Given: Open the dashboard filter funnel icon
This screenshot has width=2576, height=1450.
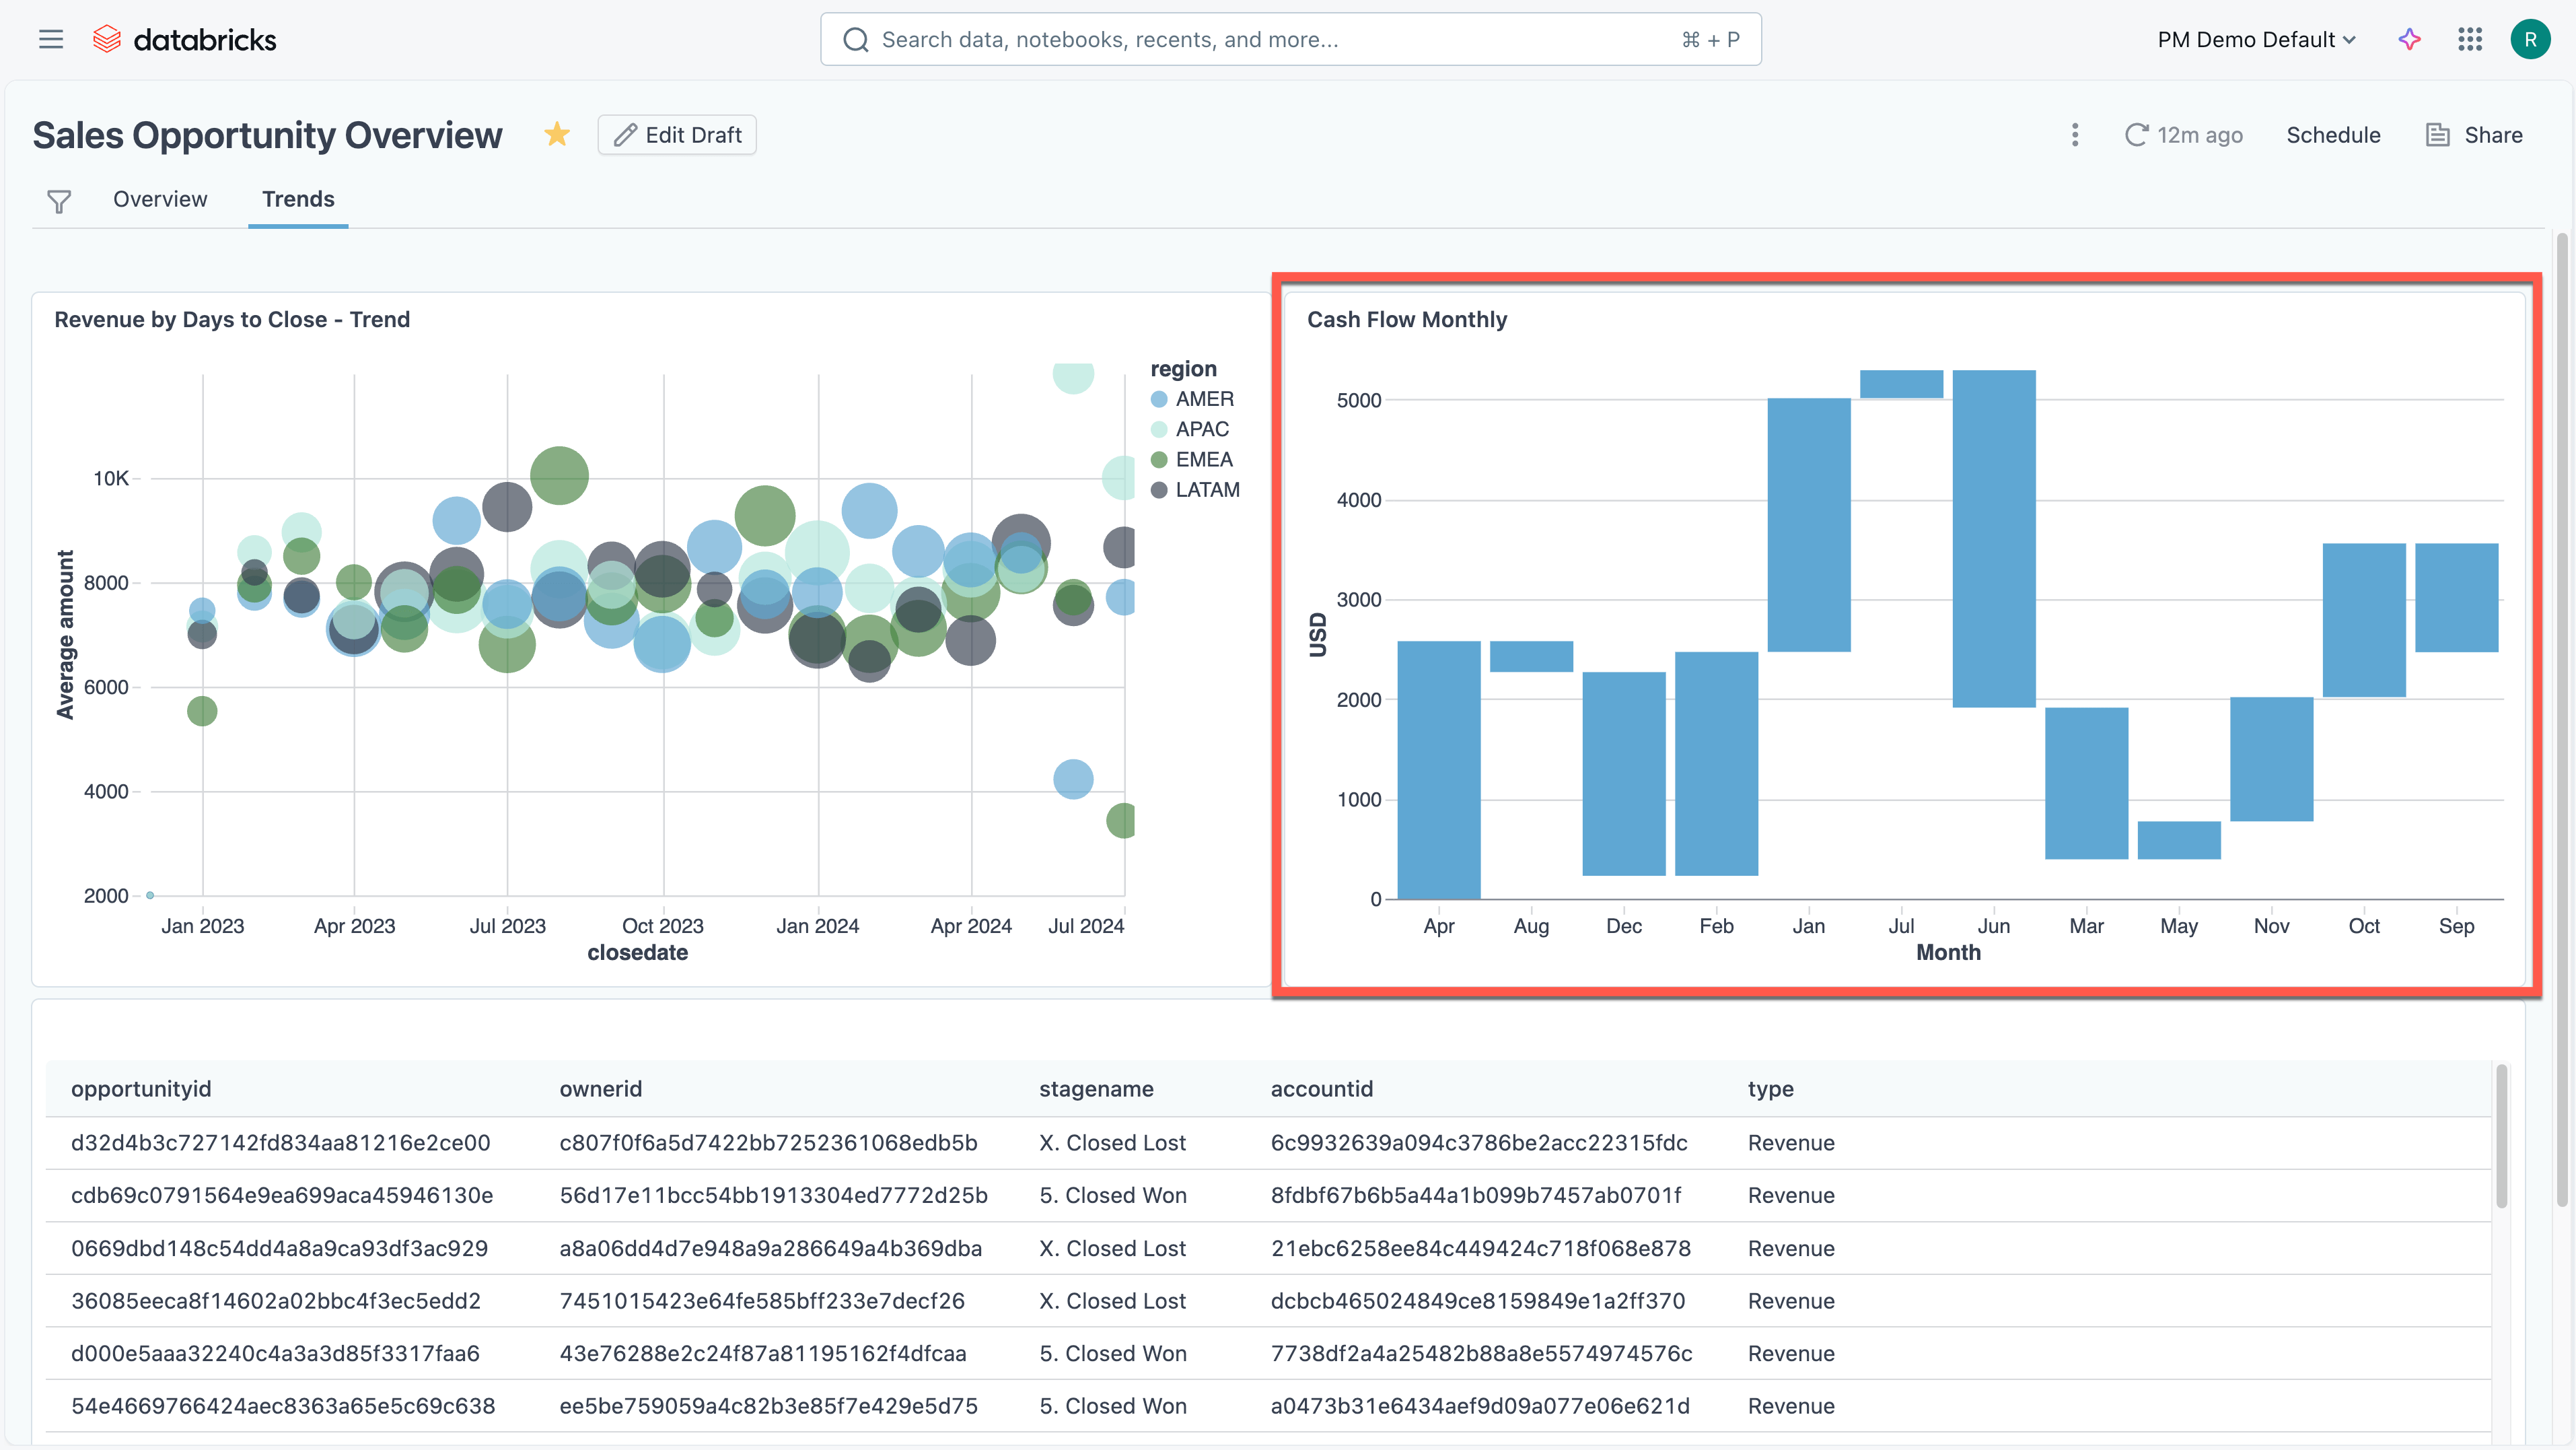Looking at the screenshot, I should [x=59, y=201].
